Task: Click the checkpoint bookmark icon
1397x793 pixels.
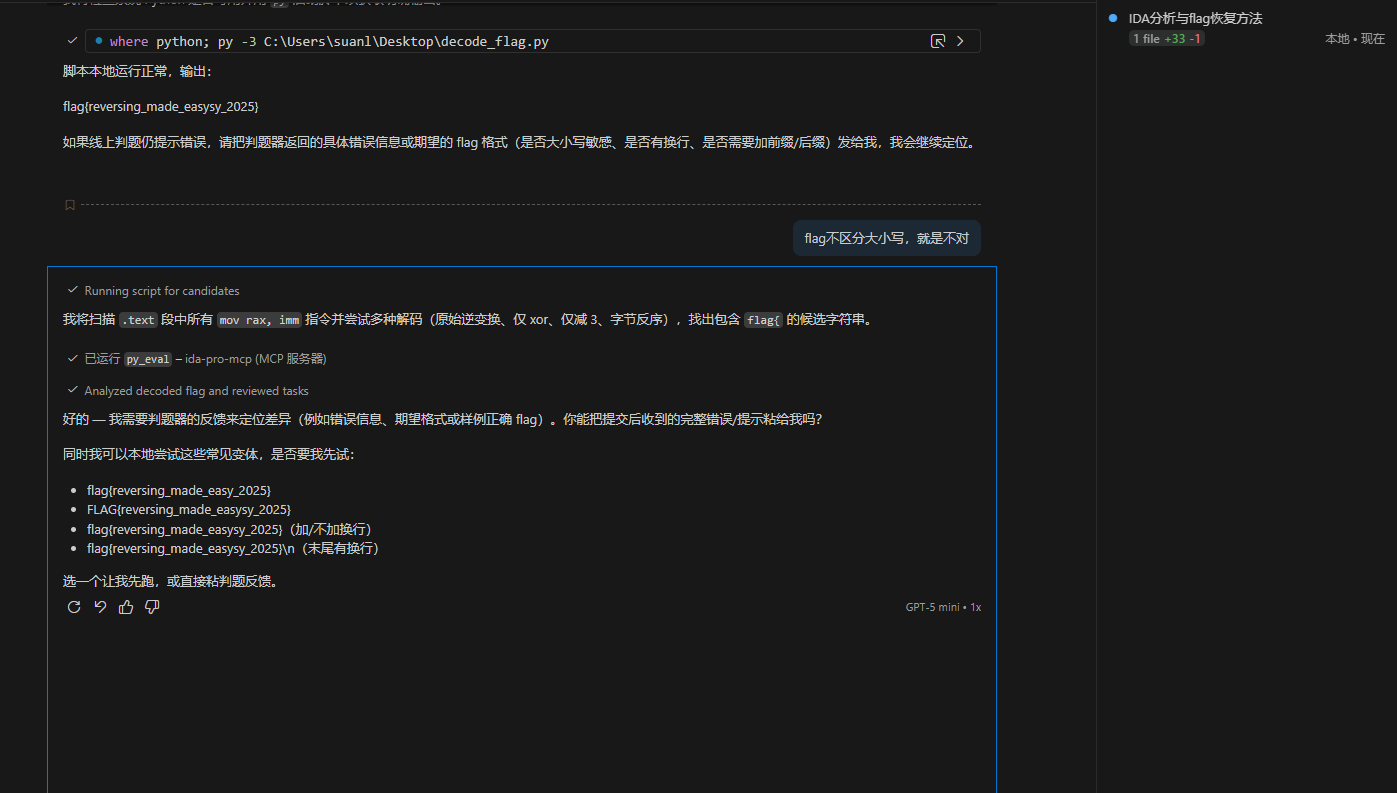Action: [x=70, y=205]
